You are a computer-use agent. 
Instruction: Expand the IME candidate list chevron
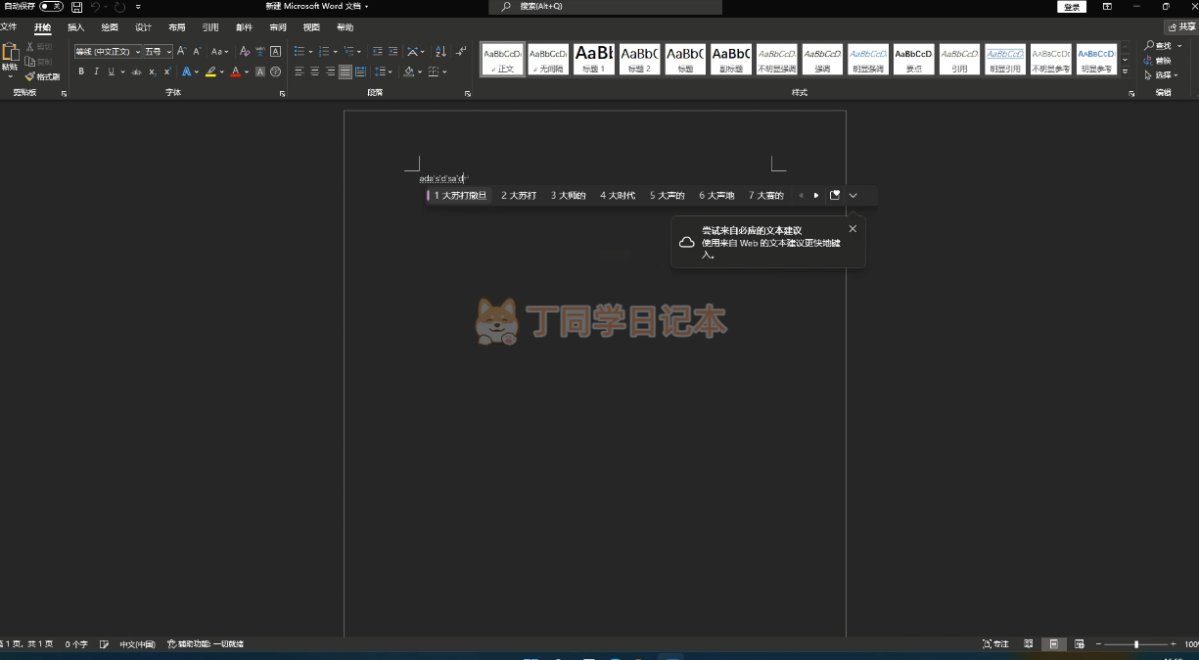pos(853,196)
